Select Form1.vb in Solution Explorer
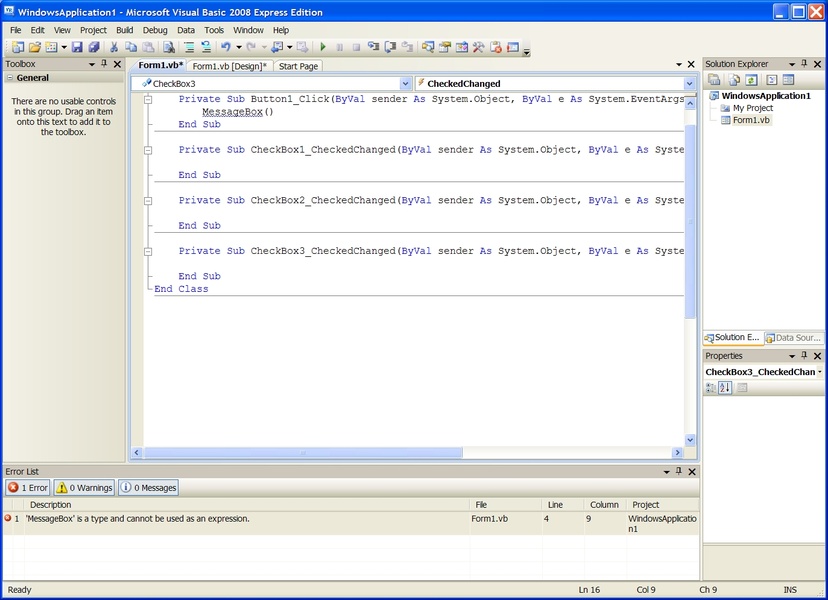Viewport: 828px width, 600px height. (751, 120)
